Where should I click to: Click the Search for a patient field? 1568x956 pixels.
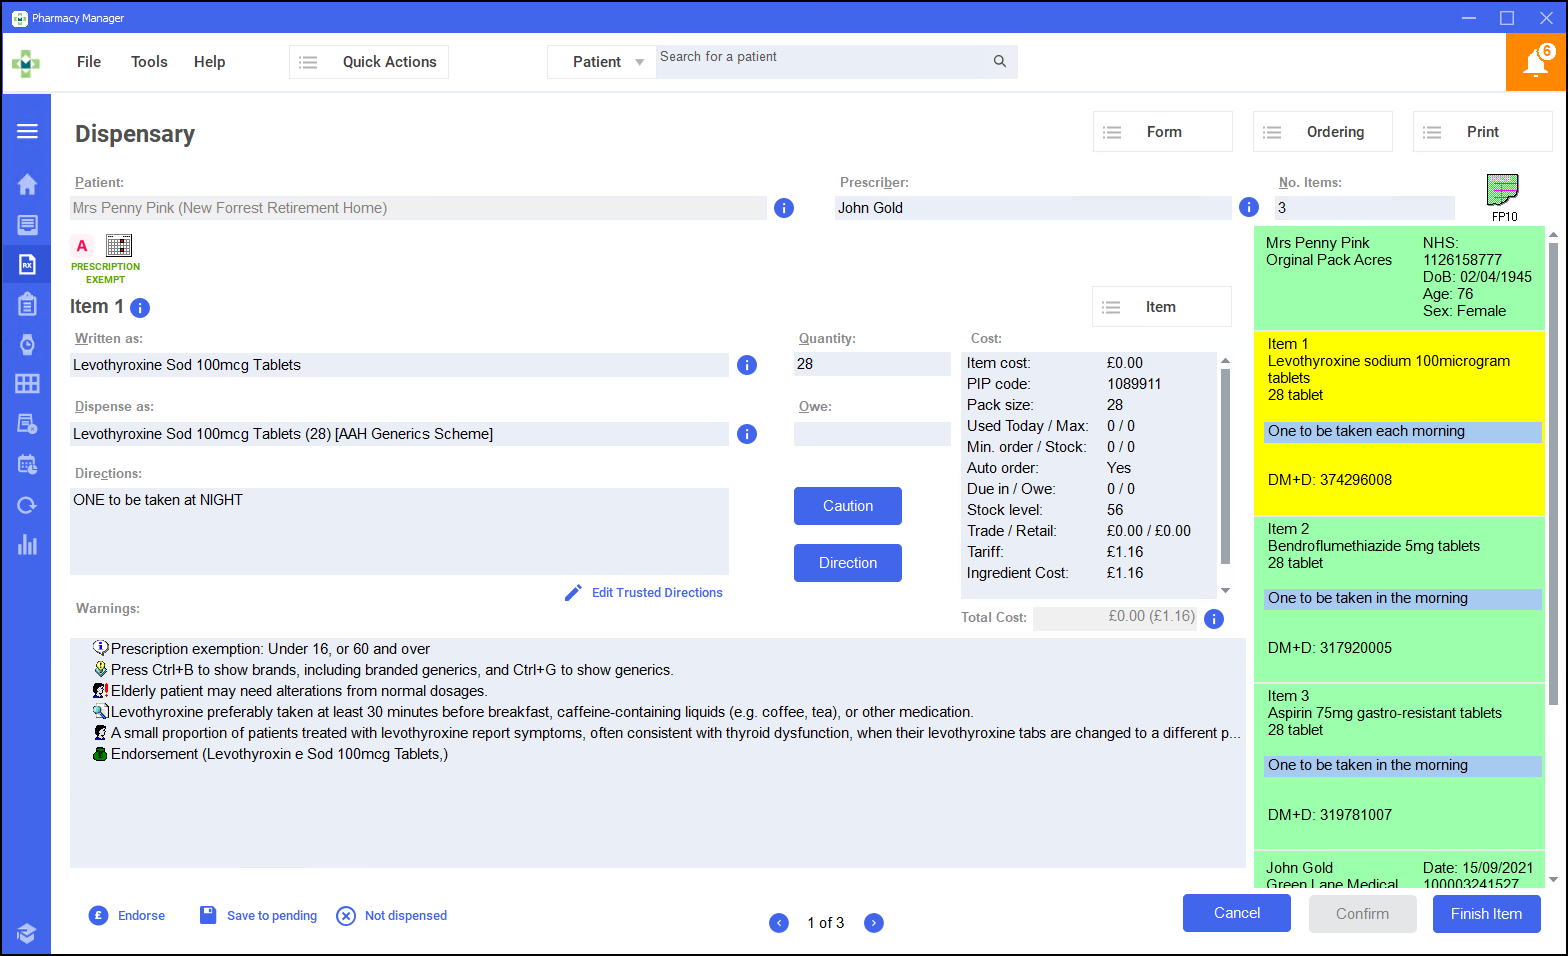[x=820, y=62]
